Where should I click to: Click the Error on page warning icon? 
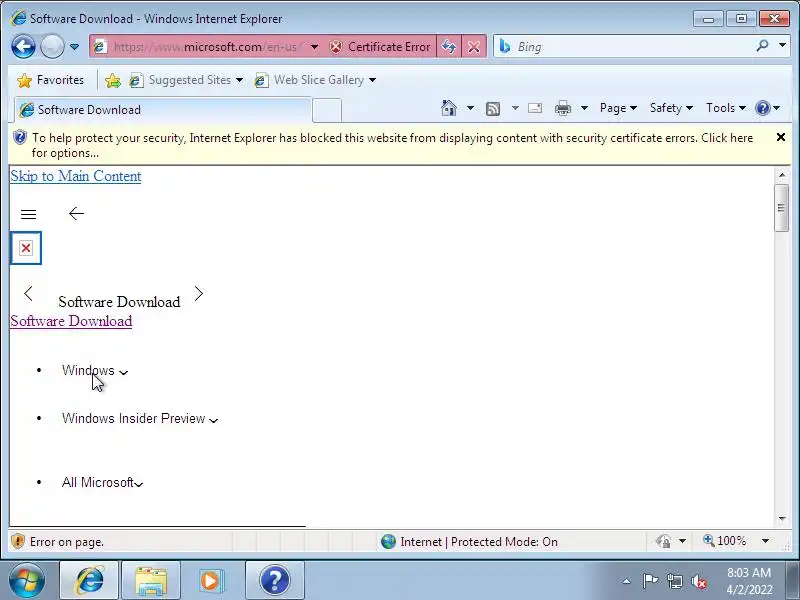click(x=18, y=541)
